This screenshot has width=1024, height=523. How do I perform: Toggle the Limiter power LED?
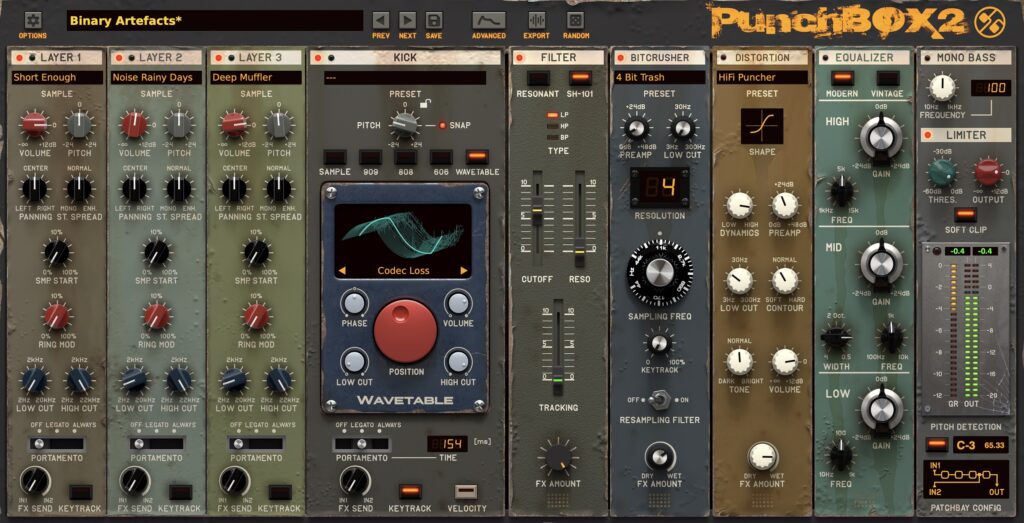point(927,135)
